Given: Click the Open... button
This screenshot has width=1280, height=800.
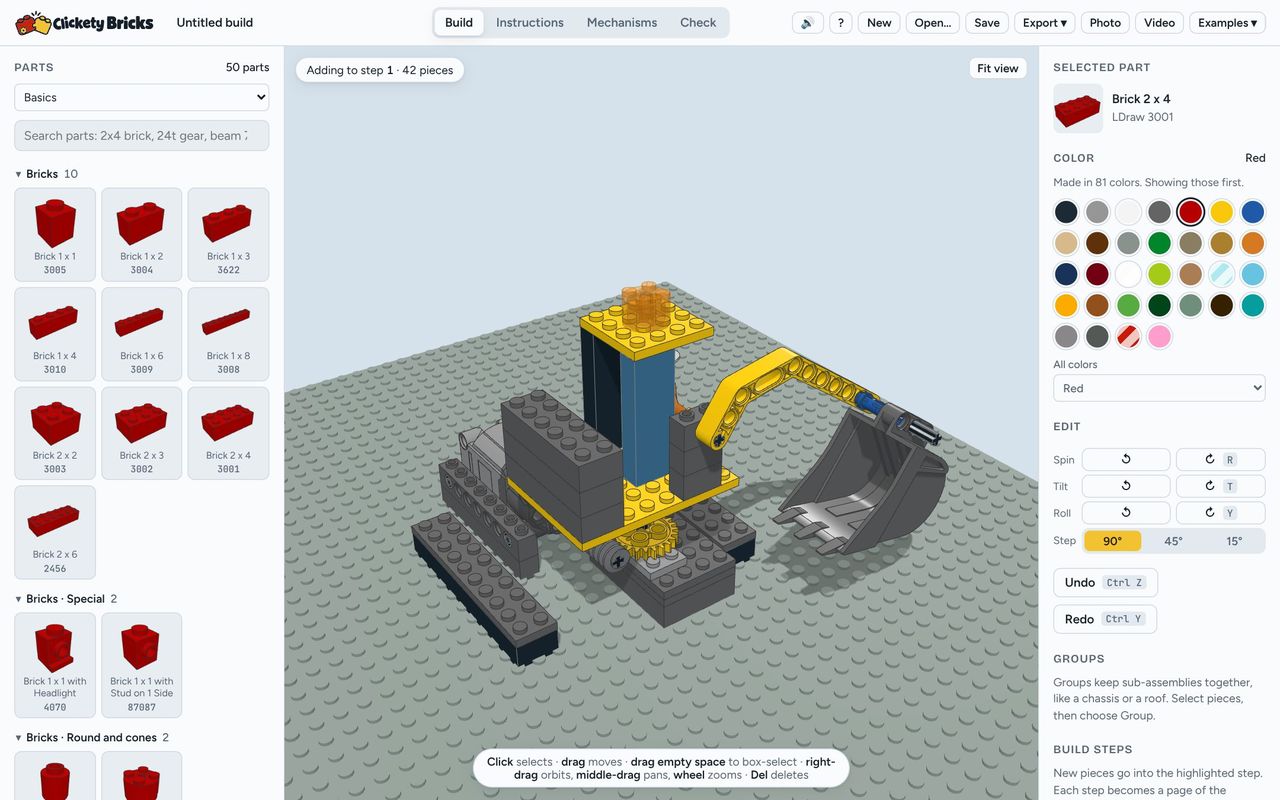Looking at the screenshot, I should pyautogui.click(x=933, y=22).
